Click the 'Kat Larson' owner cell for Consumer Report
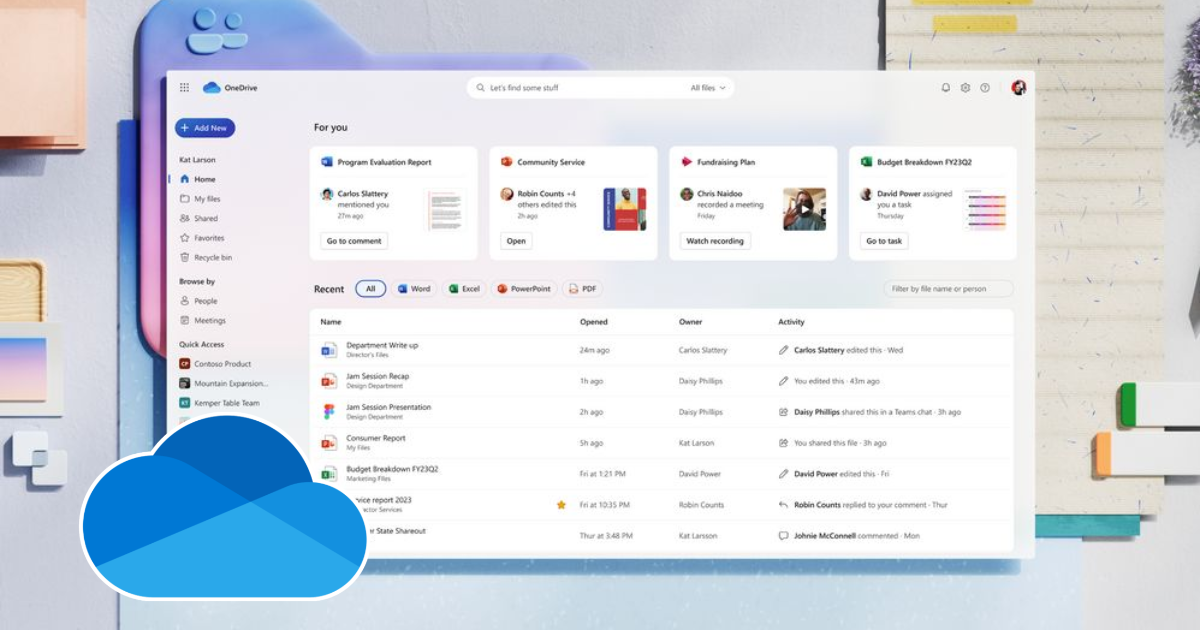 click(x=697, y=443)
